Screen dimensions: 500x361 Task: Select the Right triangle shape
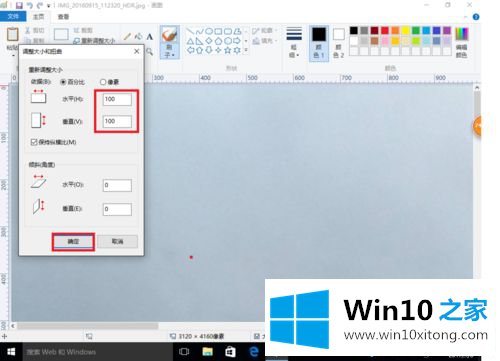(x=199, y=41)
